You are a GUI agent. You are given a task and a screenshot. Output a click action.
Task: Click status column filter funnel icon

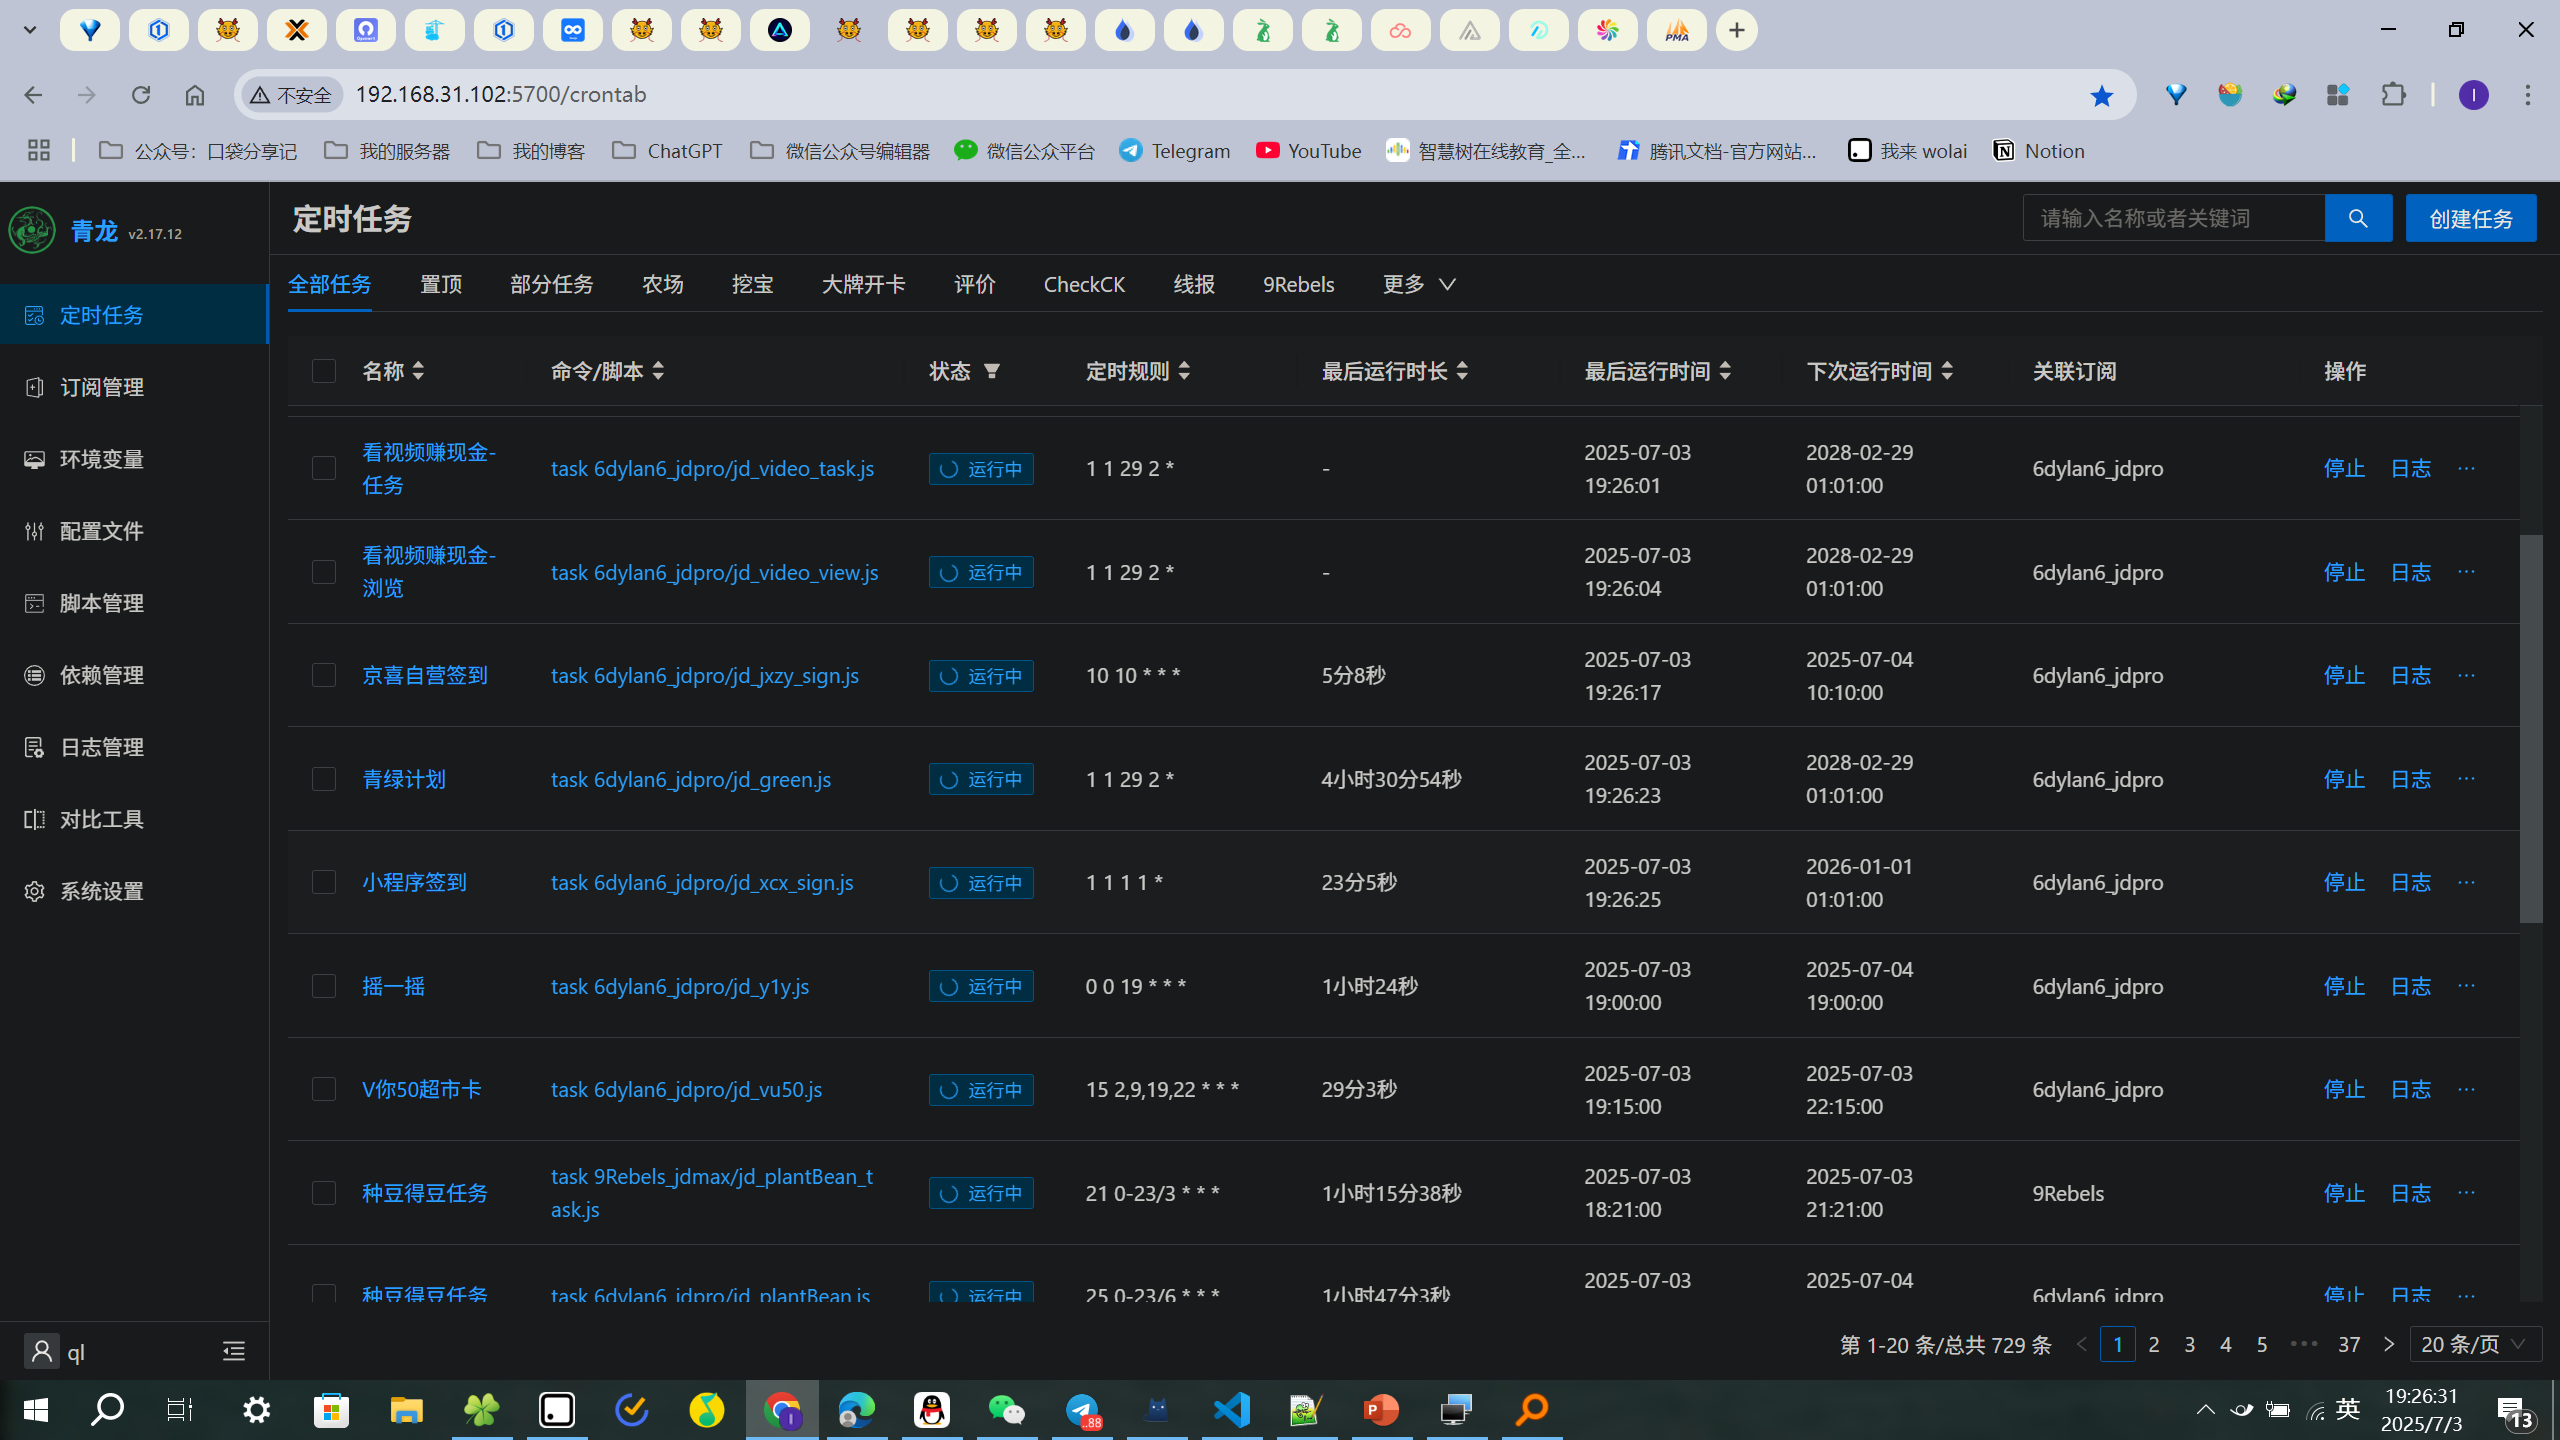pyautogui.click(x=991, y=371)
